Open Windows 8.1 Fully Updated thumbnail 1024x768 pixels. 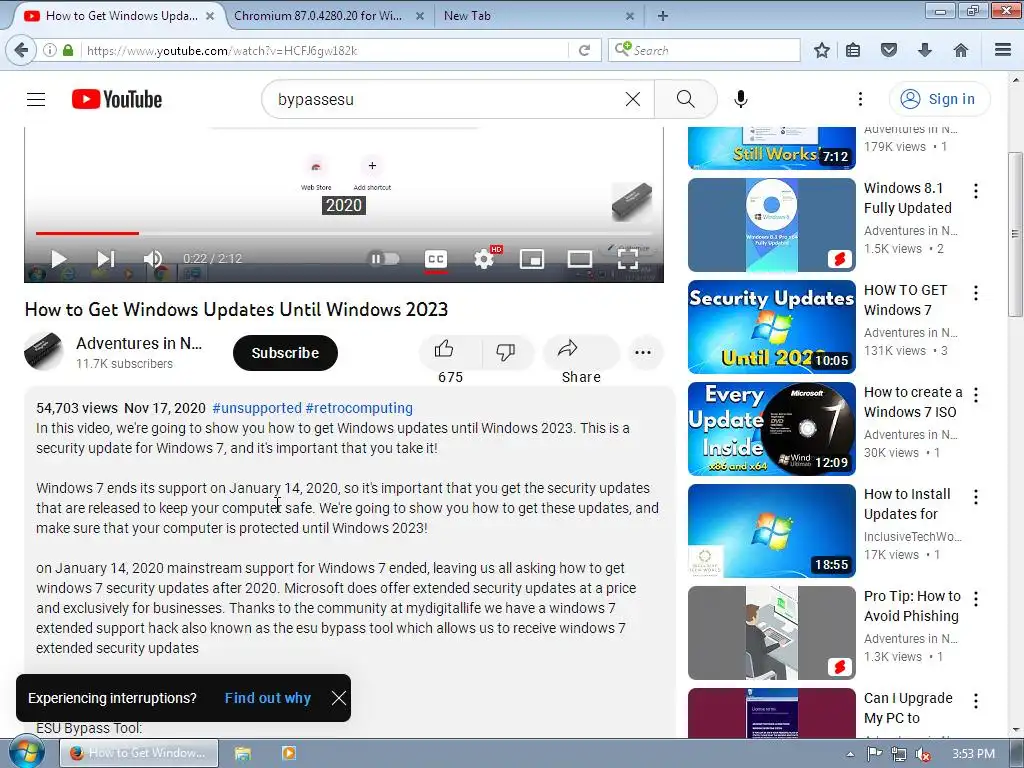(771, 225)
